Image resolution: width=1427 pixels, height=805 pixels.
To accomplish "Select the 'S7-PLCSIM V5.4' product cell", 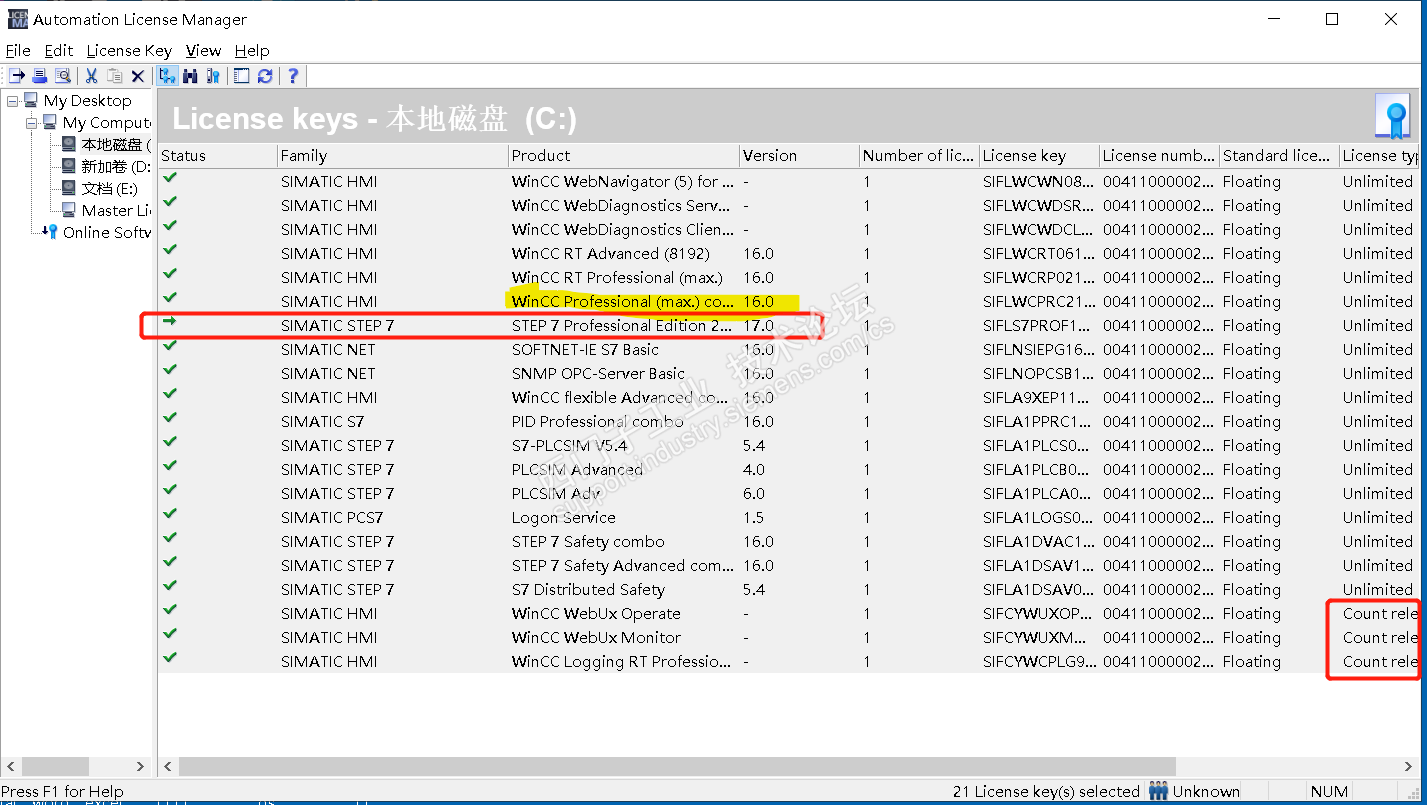I will 569,445.
